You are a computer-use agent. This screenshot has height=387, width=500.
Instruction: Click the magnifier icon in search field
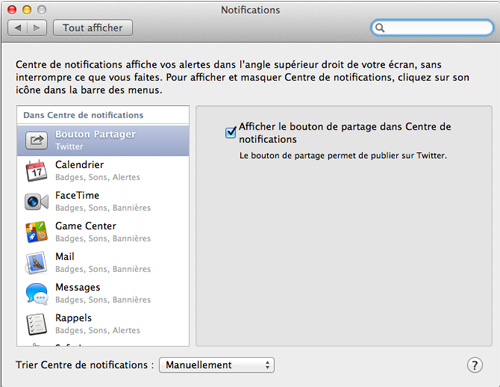(380, 28)
